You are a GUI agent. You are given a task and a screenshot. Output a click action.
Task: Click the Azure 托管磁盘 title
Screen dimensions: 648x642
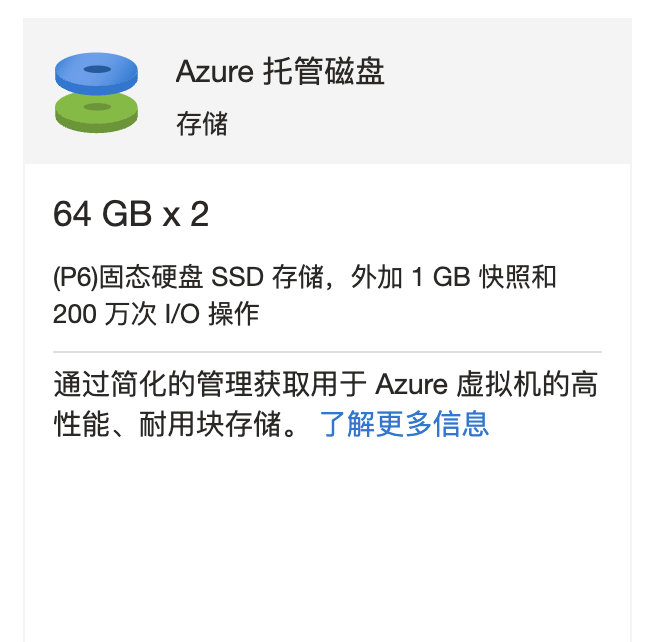[x=280, y=72]
